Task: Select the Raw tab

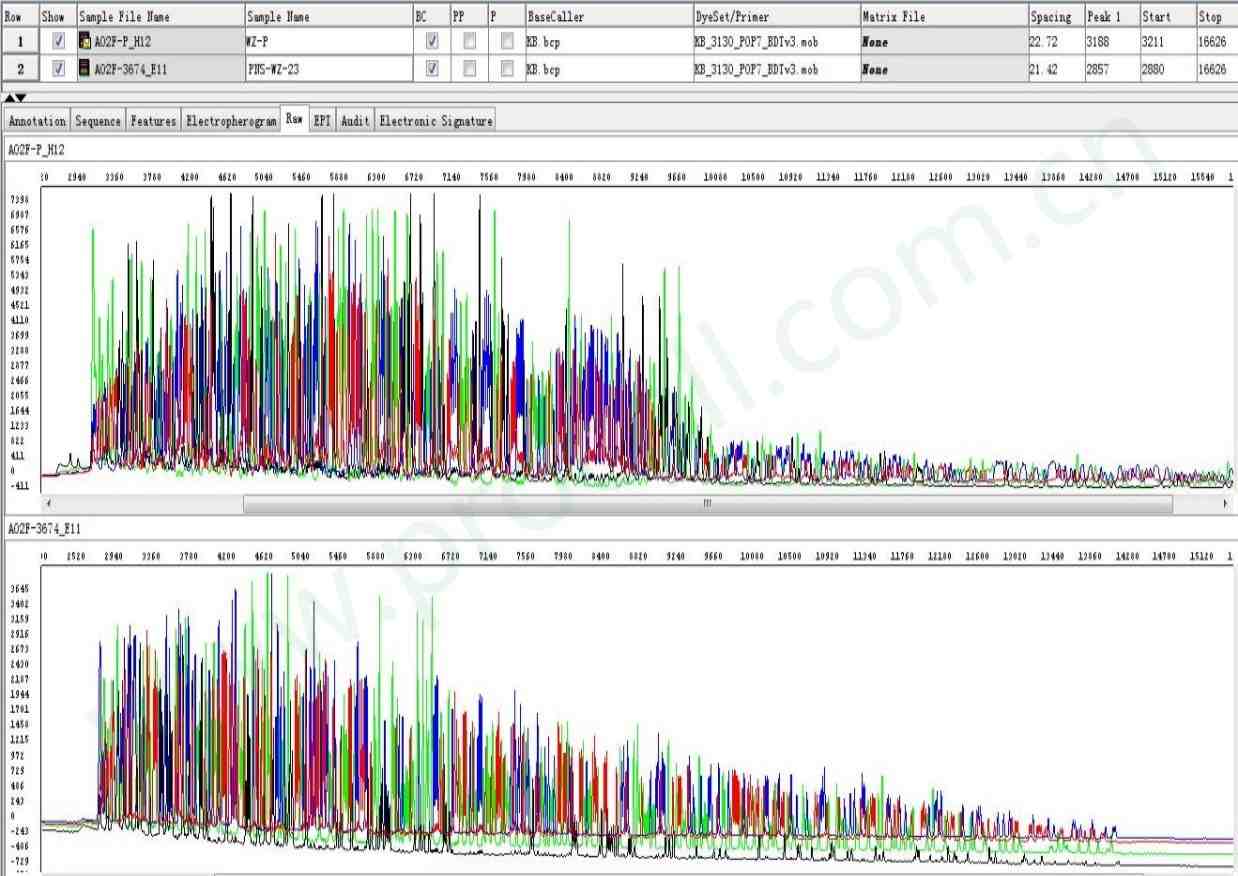Action: pos(294,120)
